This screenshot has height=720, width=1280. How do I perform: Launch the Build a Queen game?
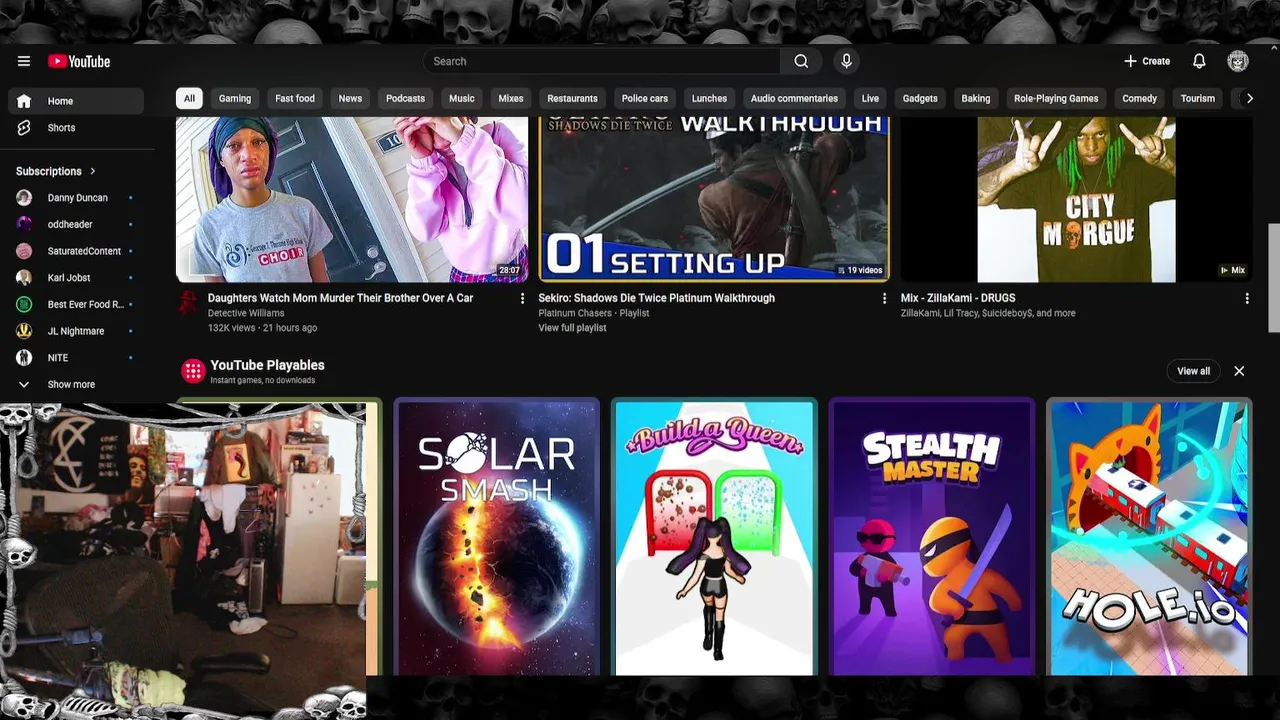tap(714, 538)
